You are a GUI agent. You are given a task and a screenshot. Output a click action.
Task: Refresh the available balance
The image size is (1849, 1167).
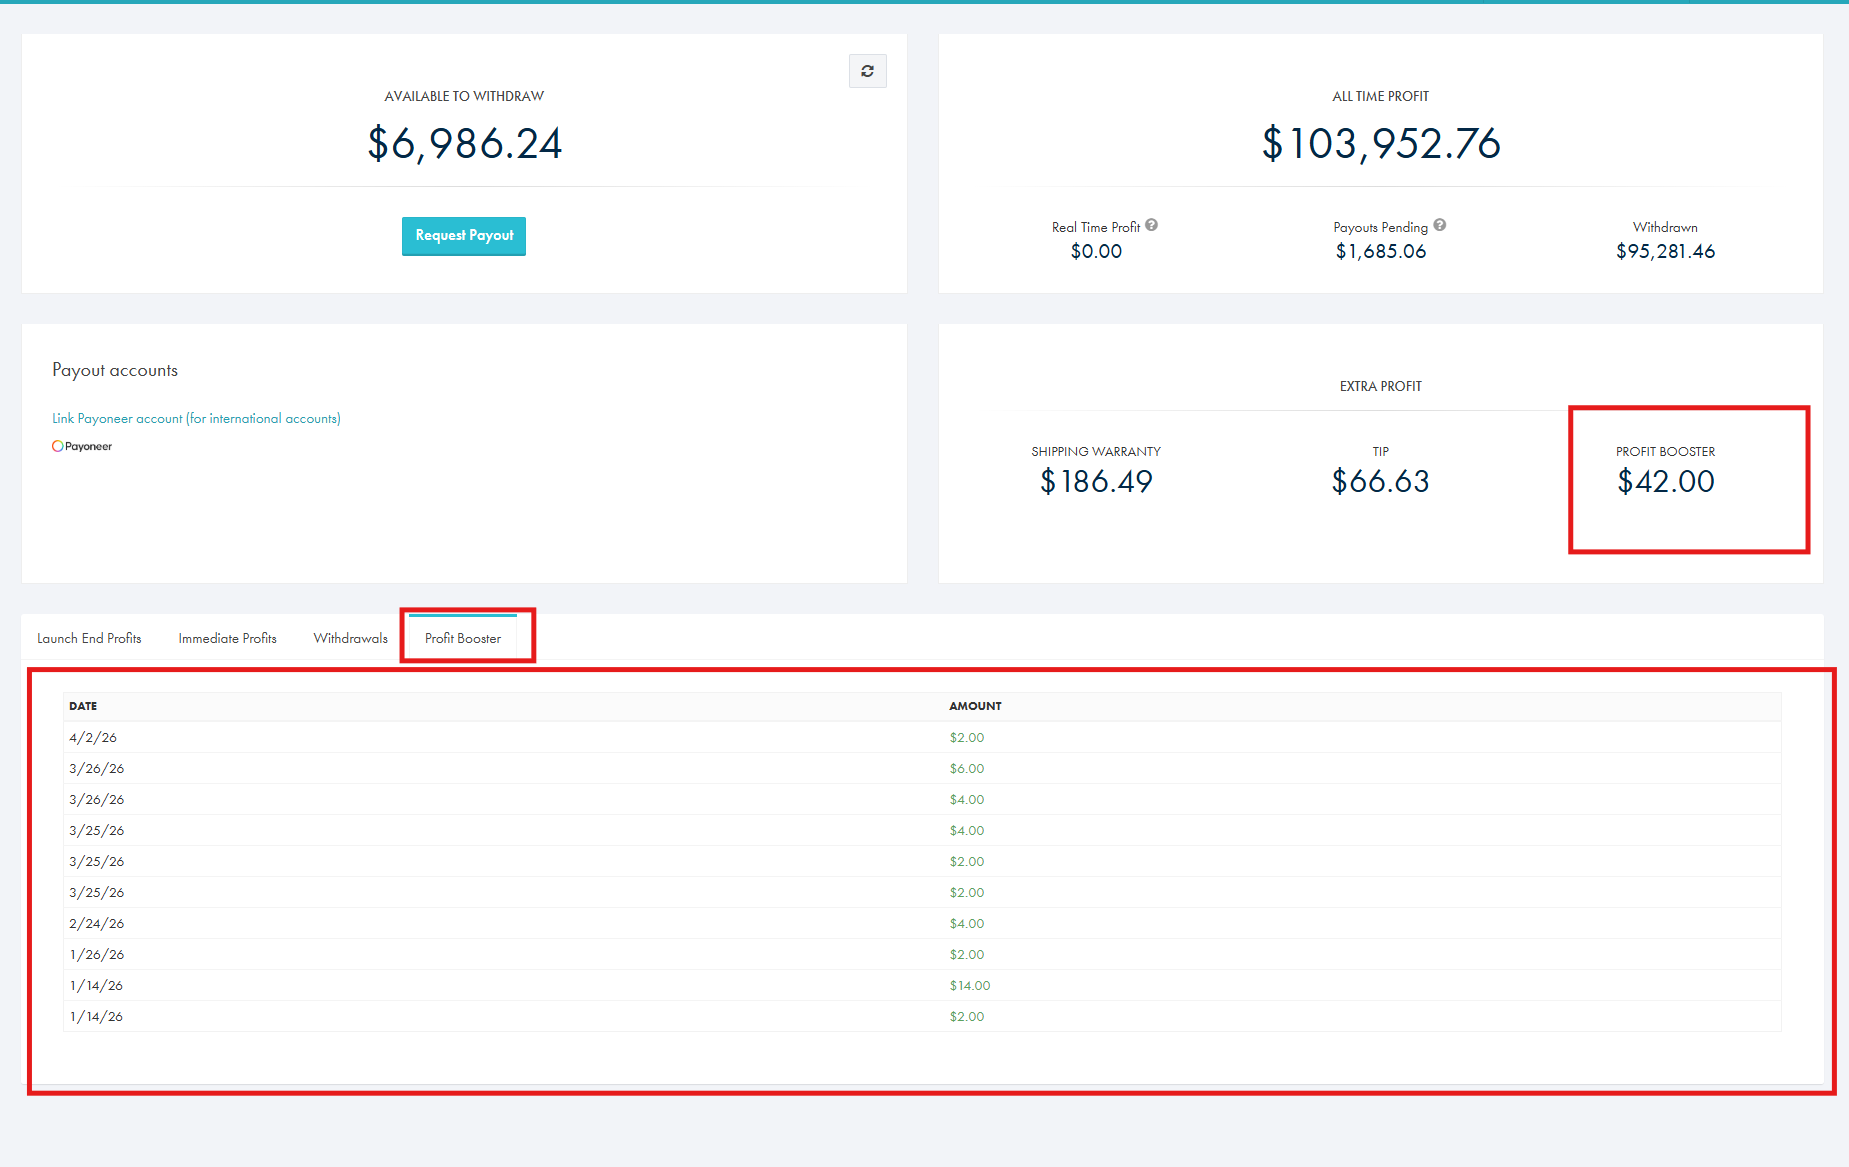click(866, 71)
